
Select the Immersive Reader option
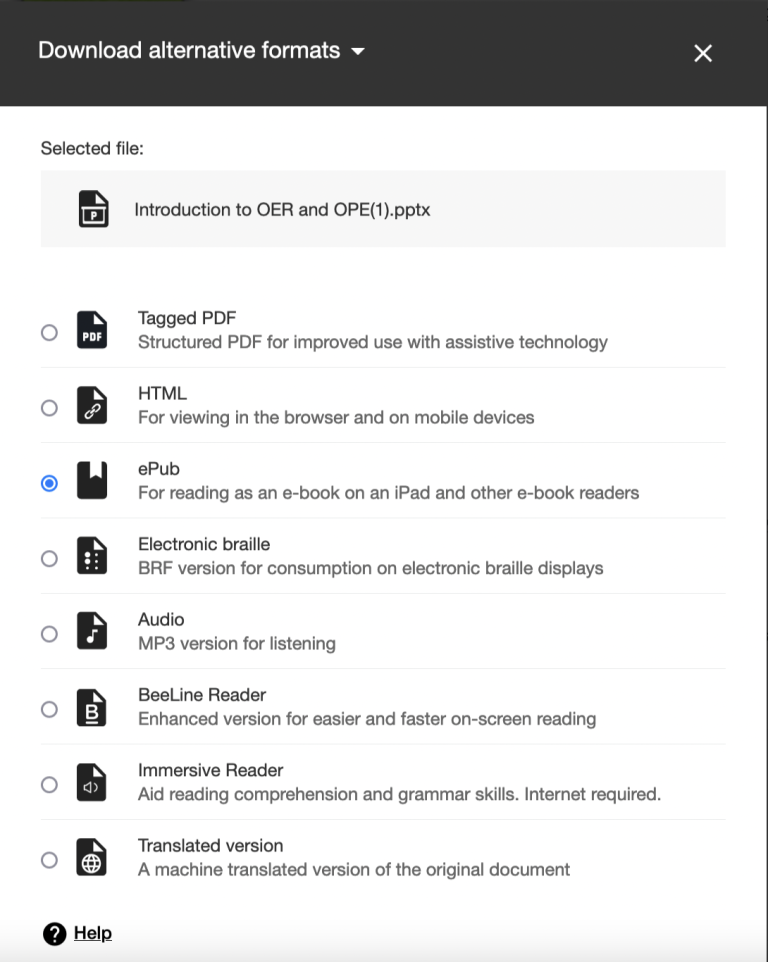pyautogui.click(x=49, y=785)
